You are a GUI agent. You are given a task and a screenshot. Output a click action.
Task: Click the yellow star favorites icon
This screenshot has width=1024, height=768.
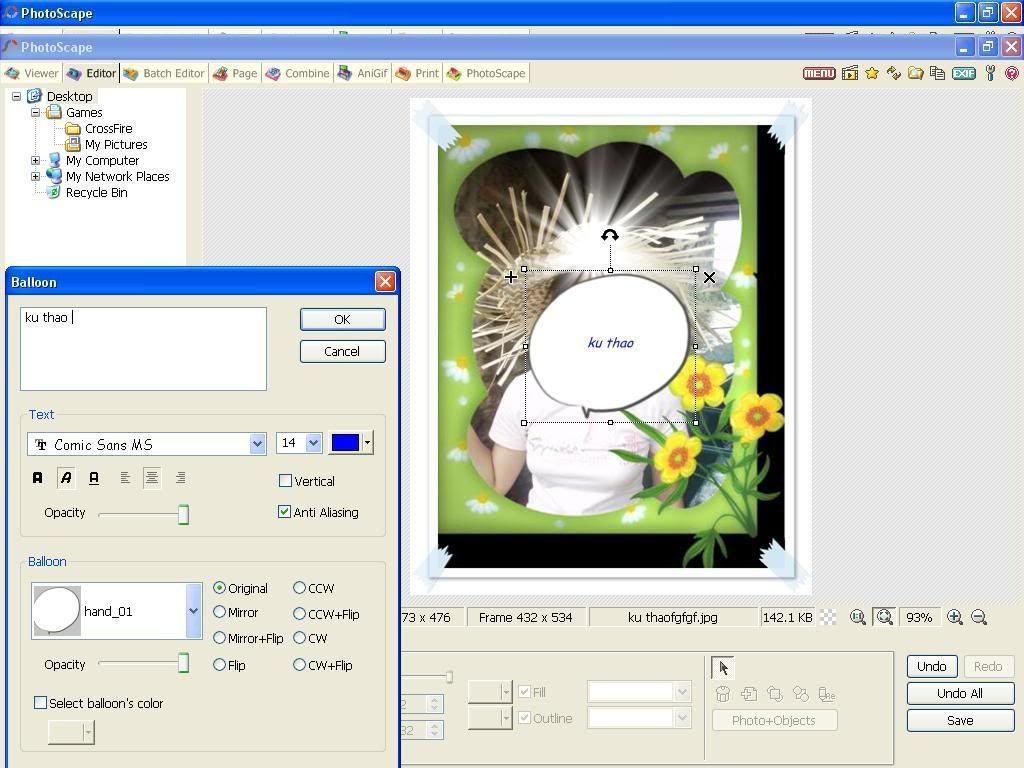point(872,73)
